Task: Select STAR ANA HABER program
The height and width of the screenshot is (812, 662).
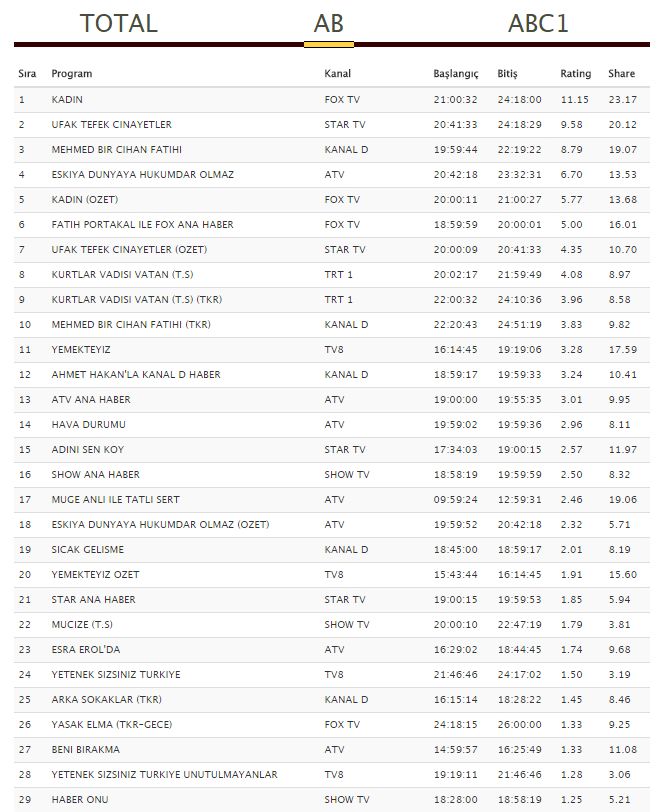Action: tap(93, 600)
